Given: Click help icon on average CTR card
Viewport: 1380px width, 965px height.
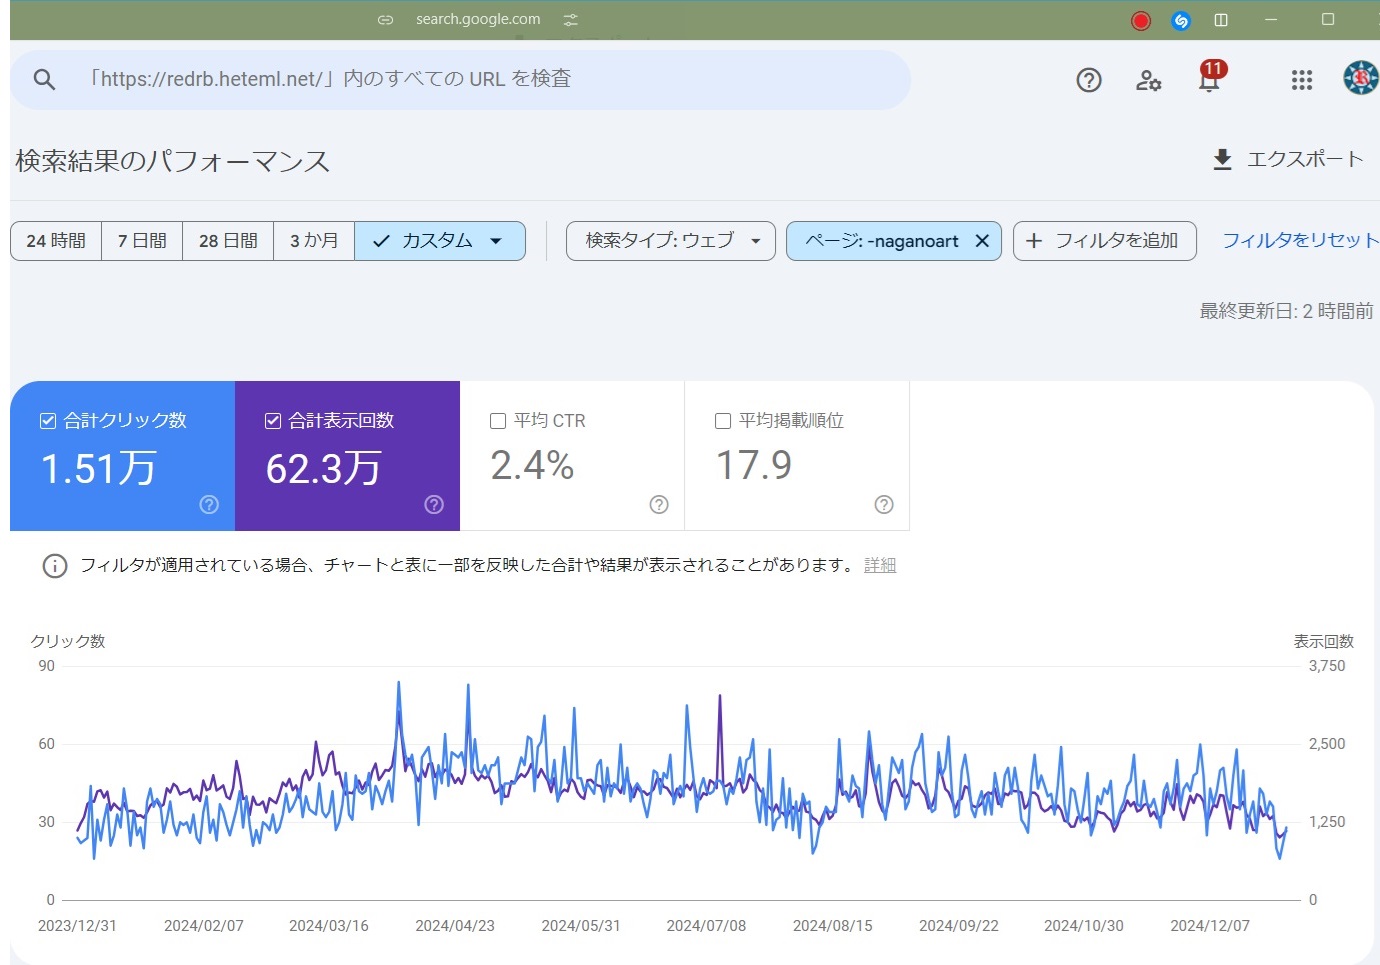Looking at the screenshot, I should [659, 505].
